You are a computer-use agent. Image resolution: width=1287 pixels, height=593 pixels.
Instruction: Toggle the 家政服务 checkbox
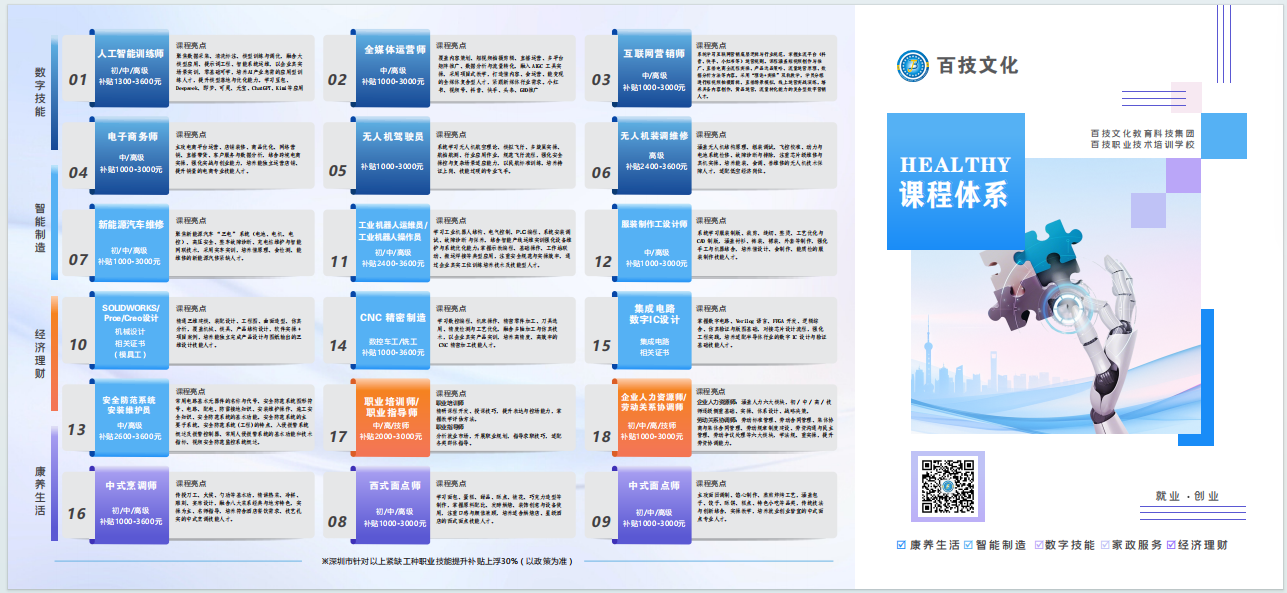tap(1104, 545)
